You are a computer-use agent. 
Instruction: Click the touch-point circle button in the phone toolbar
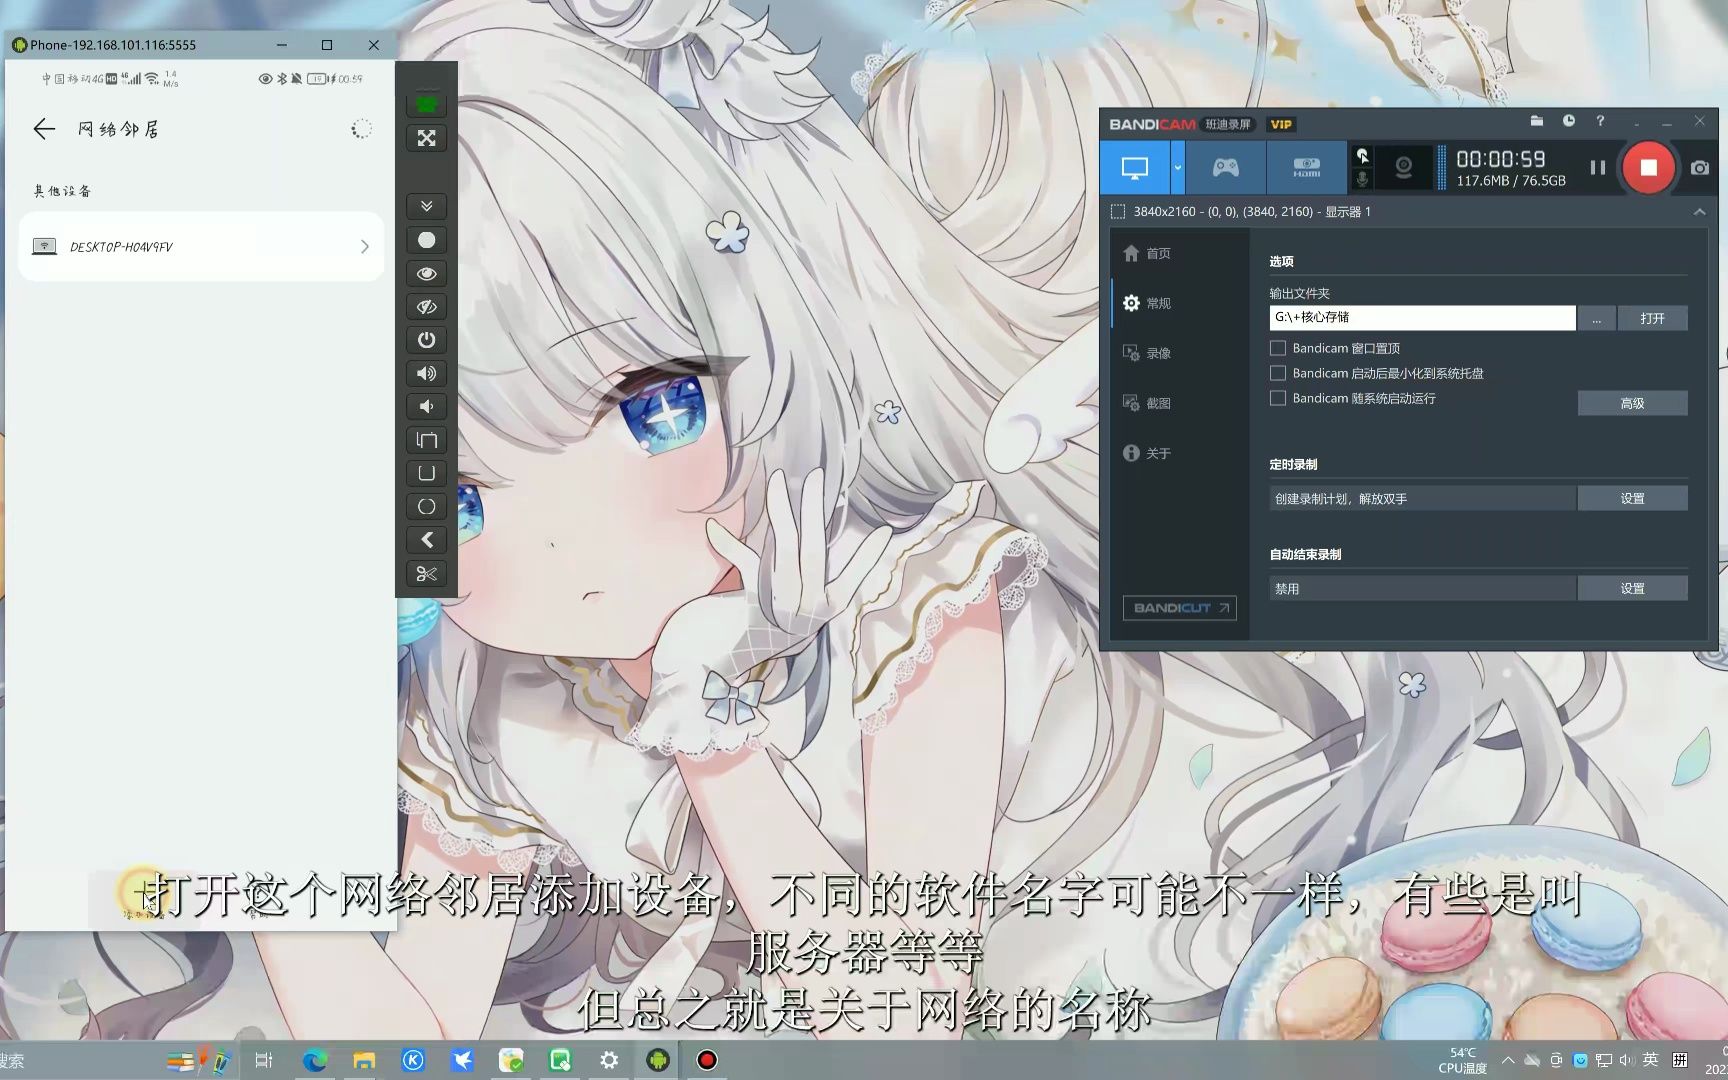426,240
